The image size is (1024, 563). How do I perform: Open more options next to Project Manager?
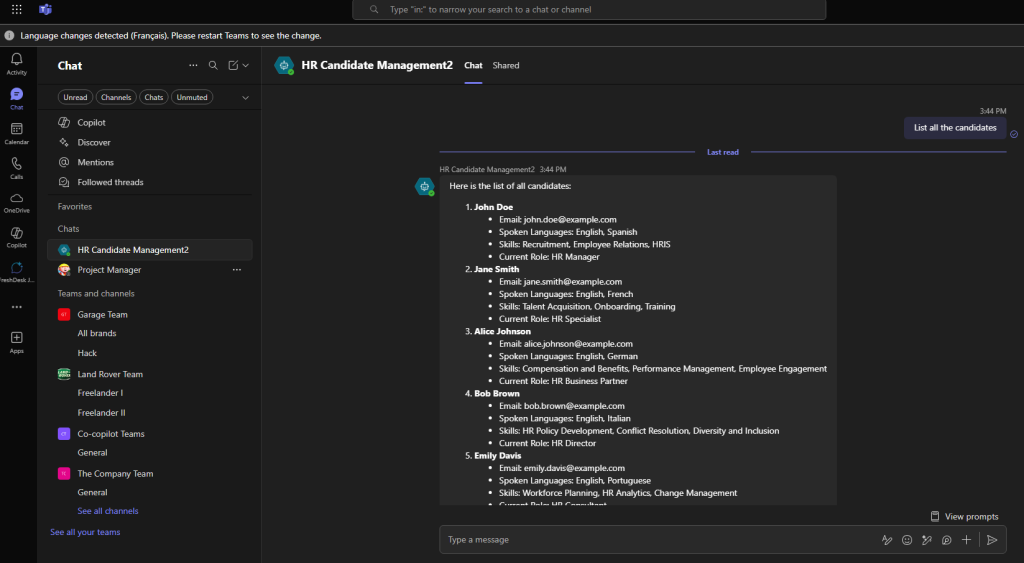[237, 270]
